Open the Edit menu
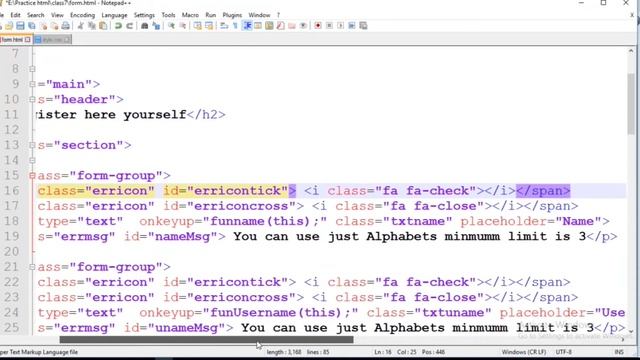This screenshot has height=360, width=640. point(16,15)
